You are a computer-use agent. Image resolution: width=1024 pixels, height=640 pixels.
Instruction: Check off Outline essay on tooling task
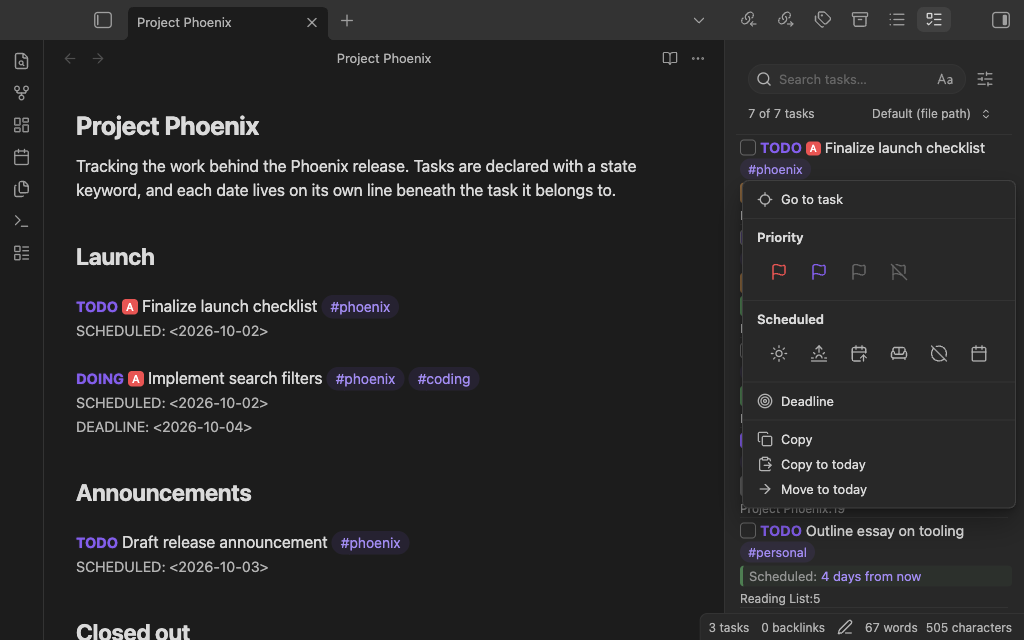pos(748,531)
